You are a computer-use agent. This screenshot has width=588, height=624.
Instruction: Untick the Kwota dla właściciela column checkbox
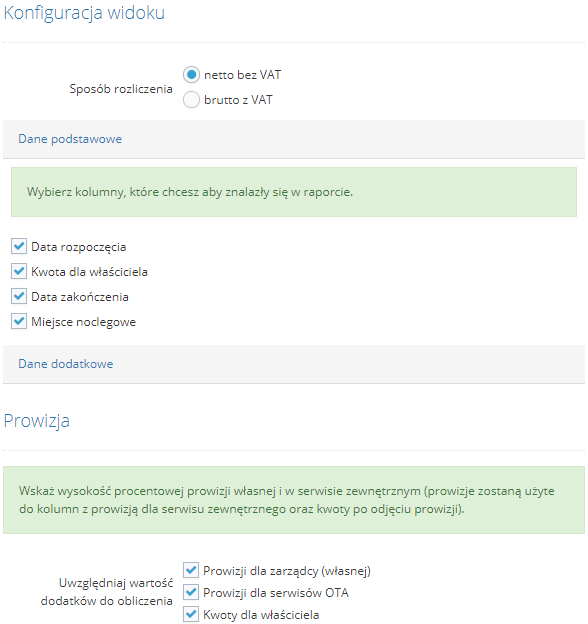(19, 271)
